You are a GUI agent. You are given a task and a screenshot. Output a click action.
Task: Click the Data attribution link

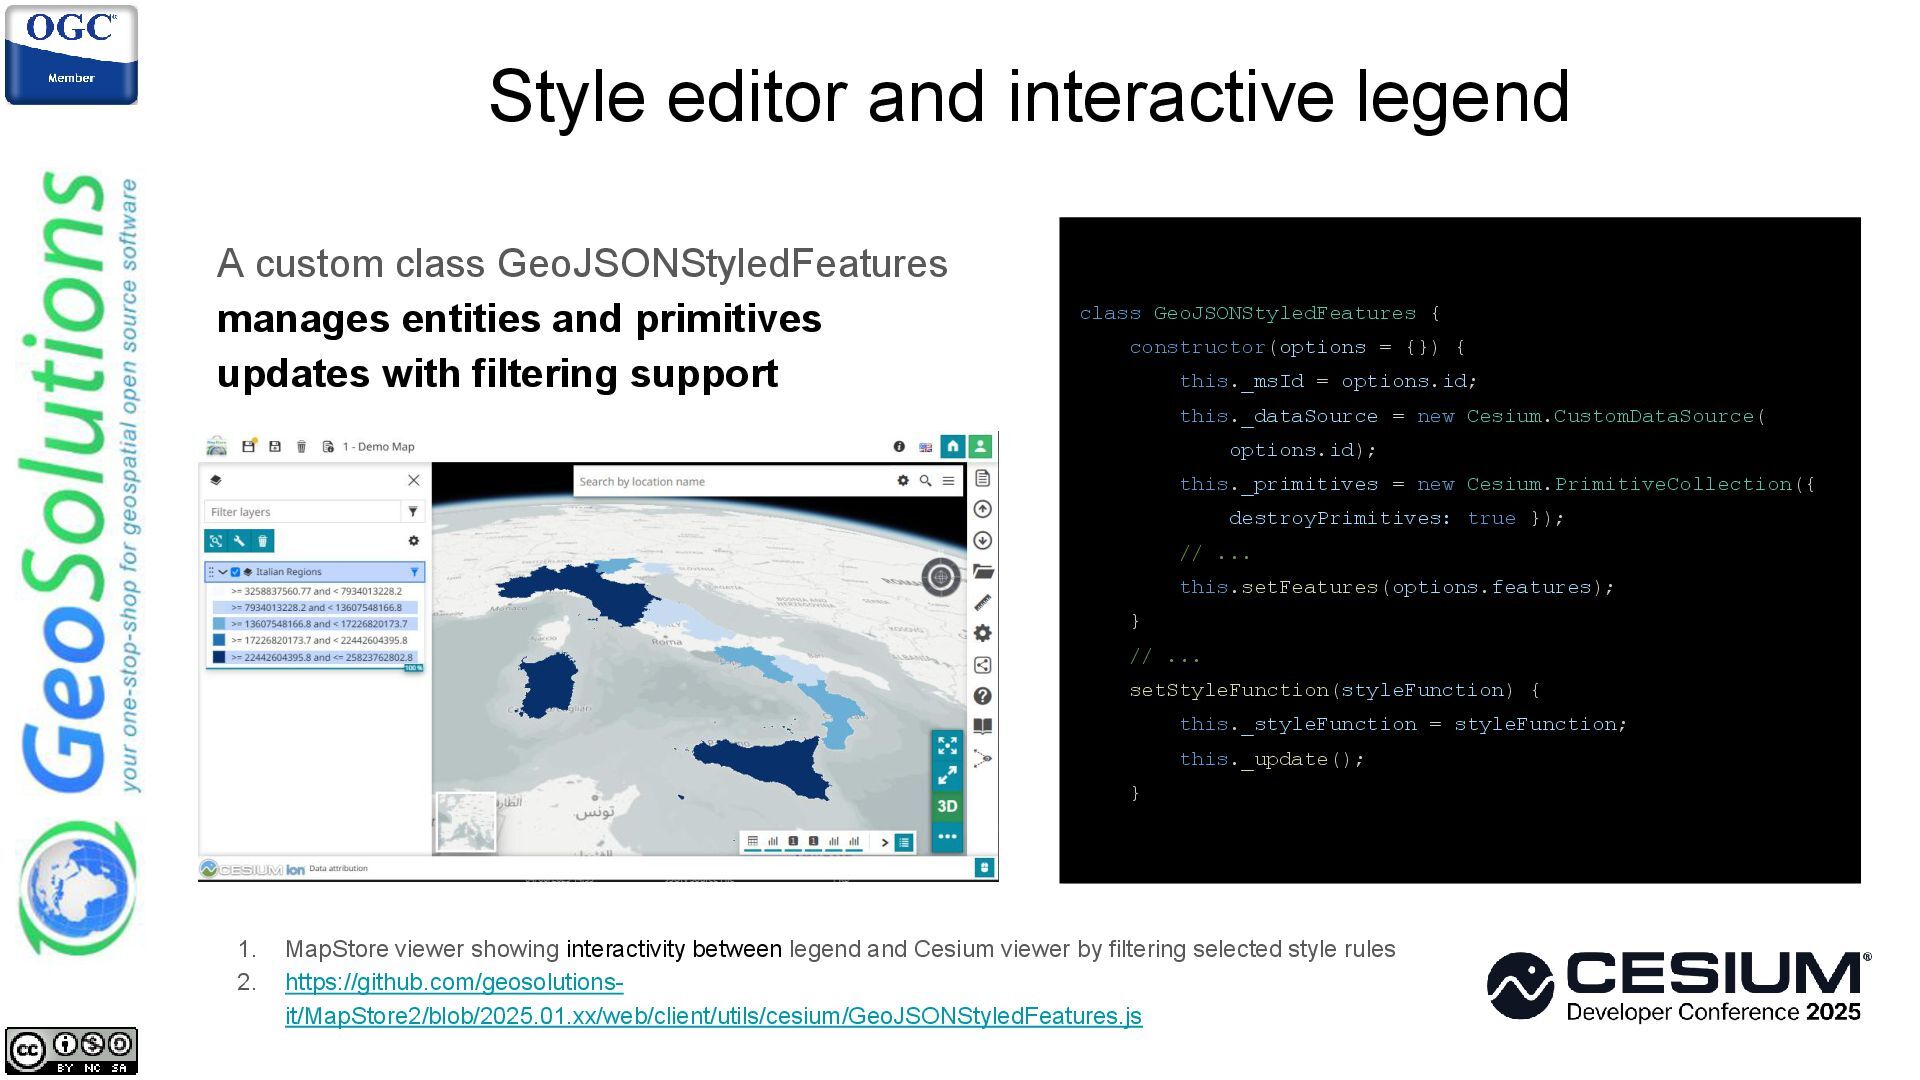pos(338,868)
